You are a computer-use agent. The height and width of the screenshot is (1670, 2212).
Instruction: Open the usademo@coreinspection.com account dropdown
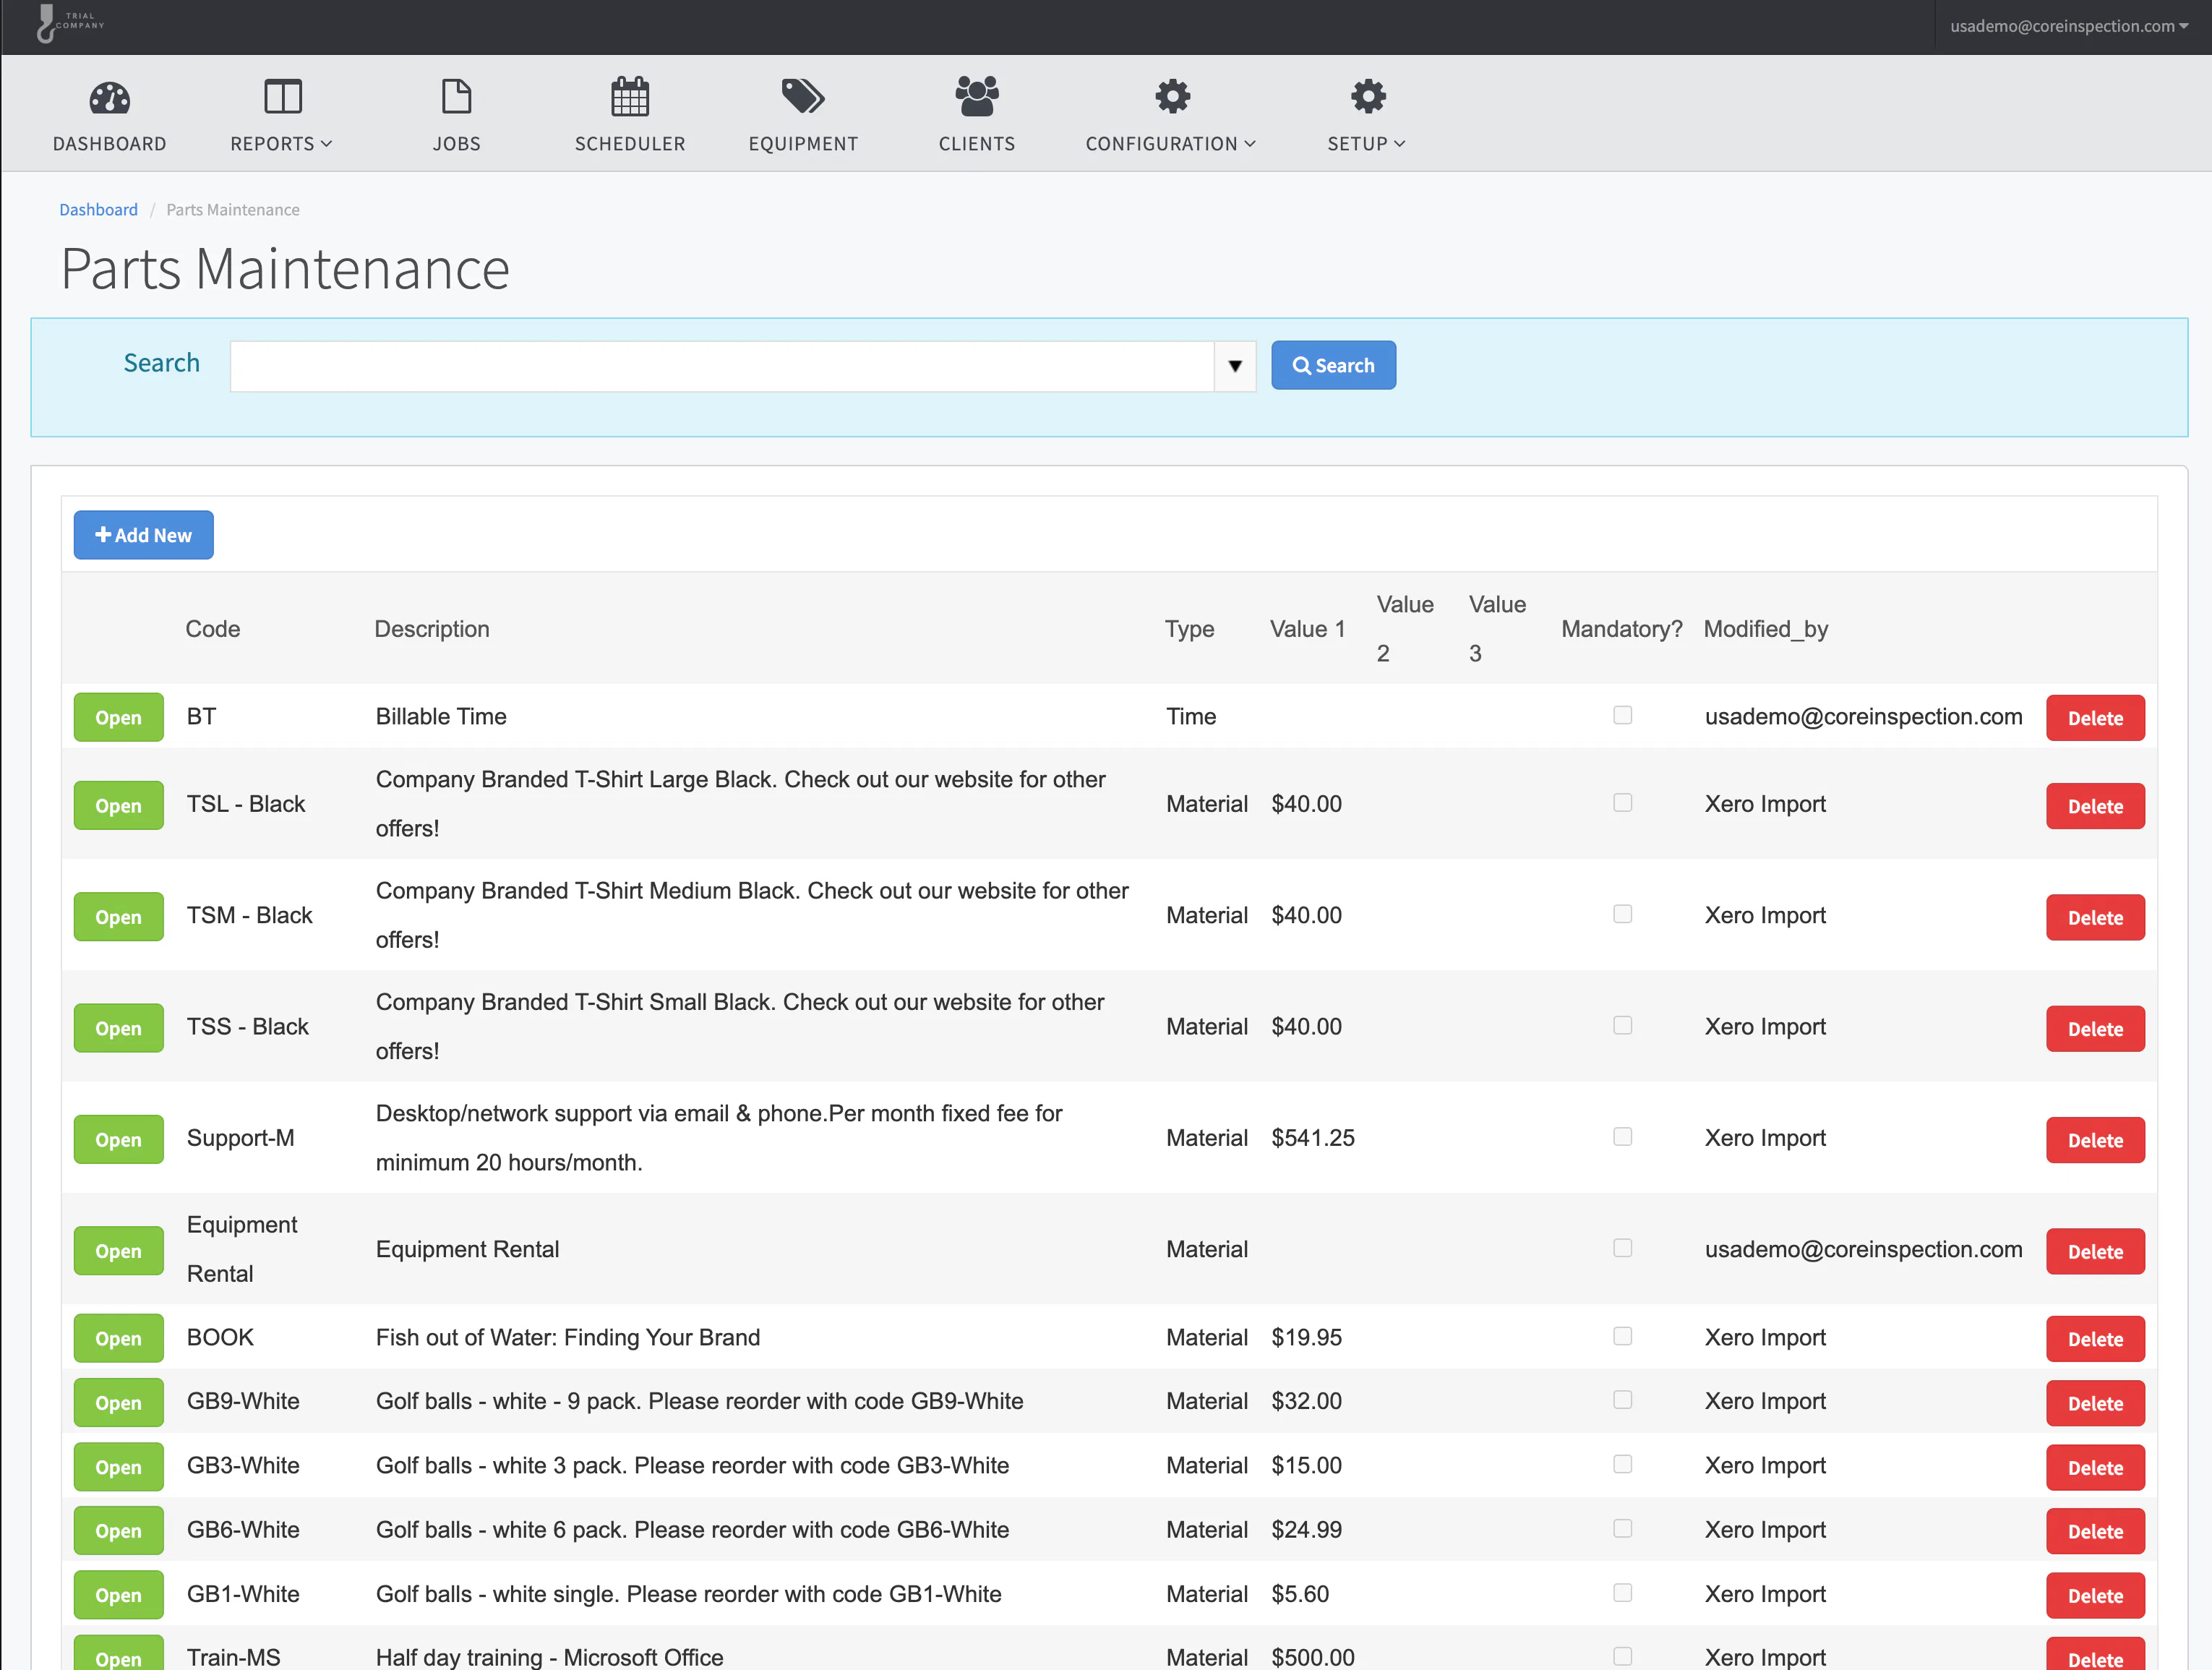(x=2069, y=26)
